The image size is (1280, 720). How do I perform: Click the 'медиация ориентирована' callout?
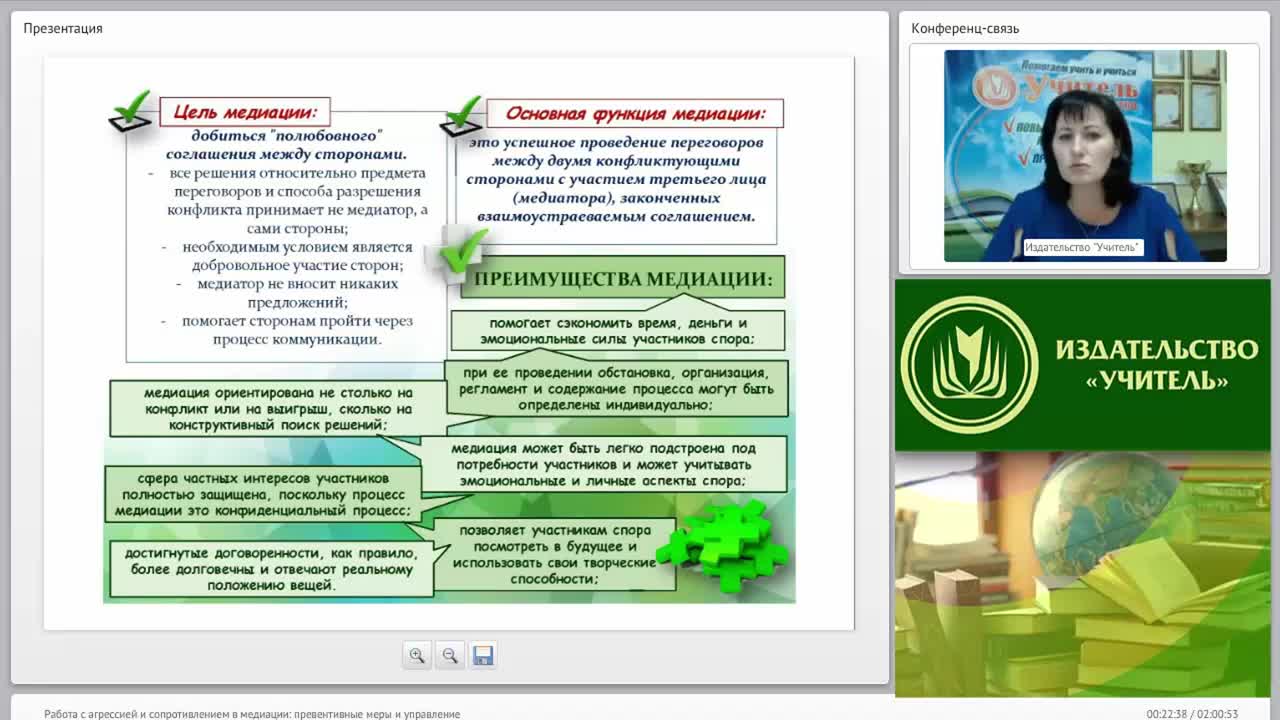(278, 408)
